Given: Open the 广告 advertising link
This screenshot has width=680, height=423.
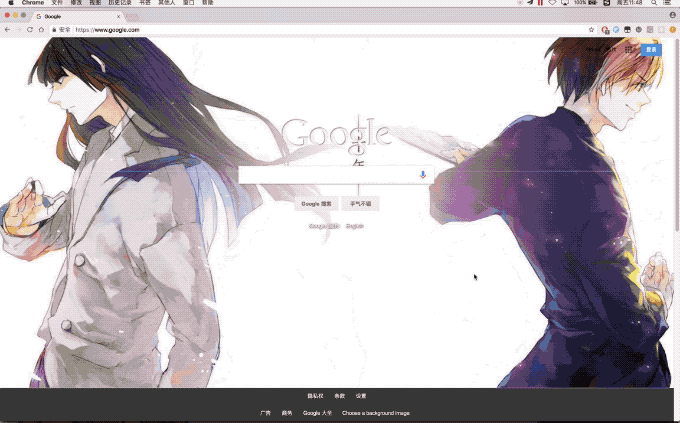Looking at the screenshot, I should coord(265,413).
